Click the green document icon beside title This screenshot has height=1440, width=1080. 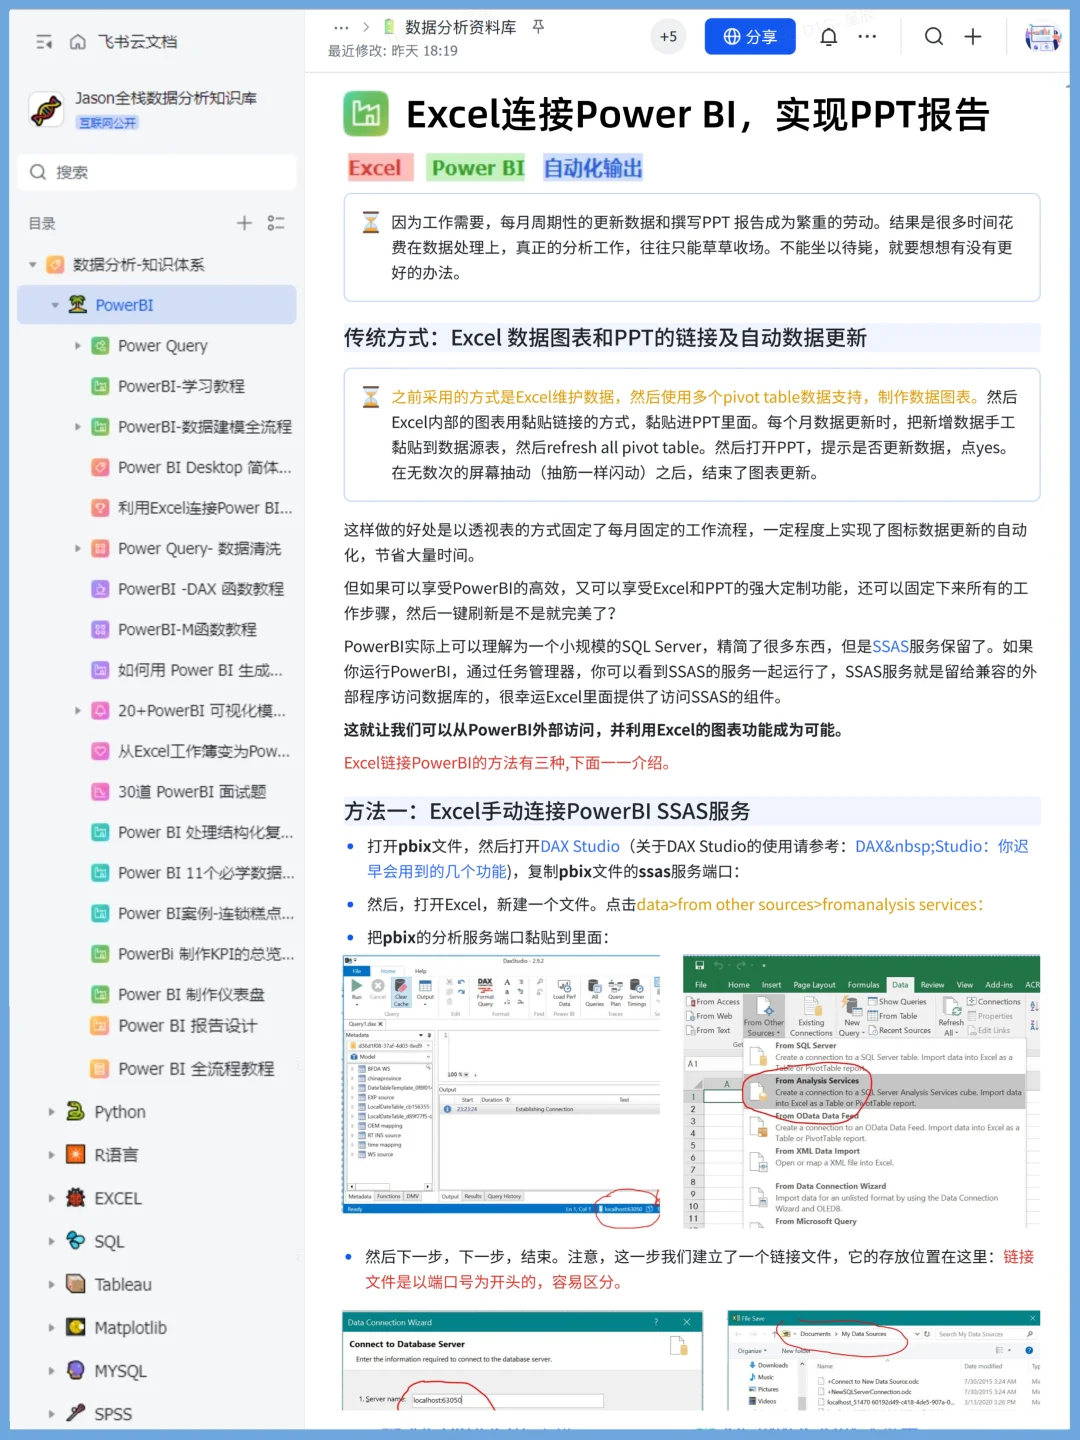click(366, 114)
